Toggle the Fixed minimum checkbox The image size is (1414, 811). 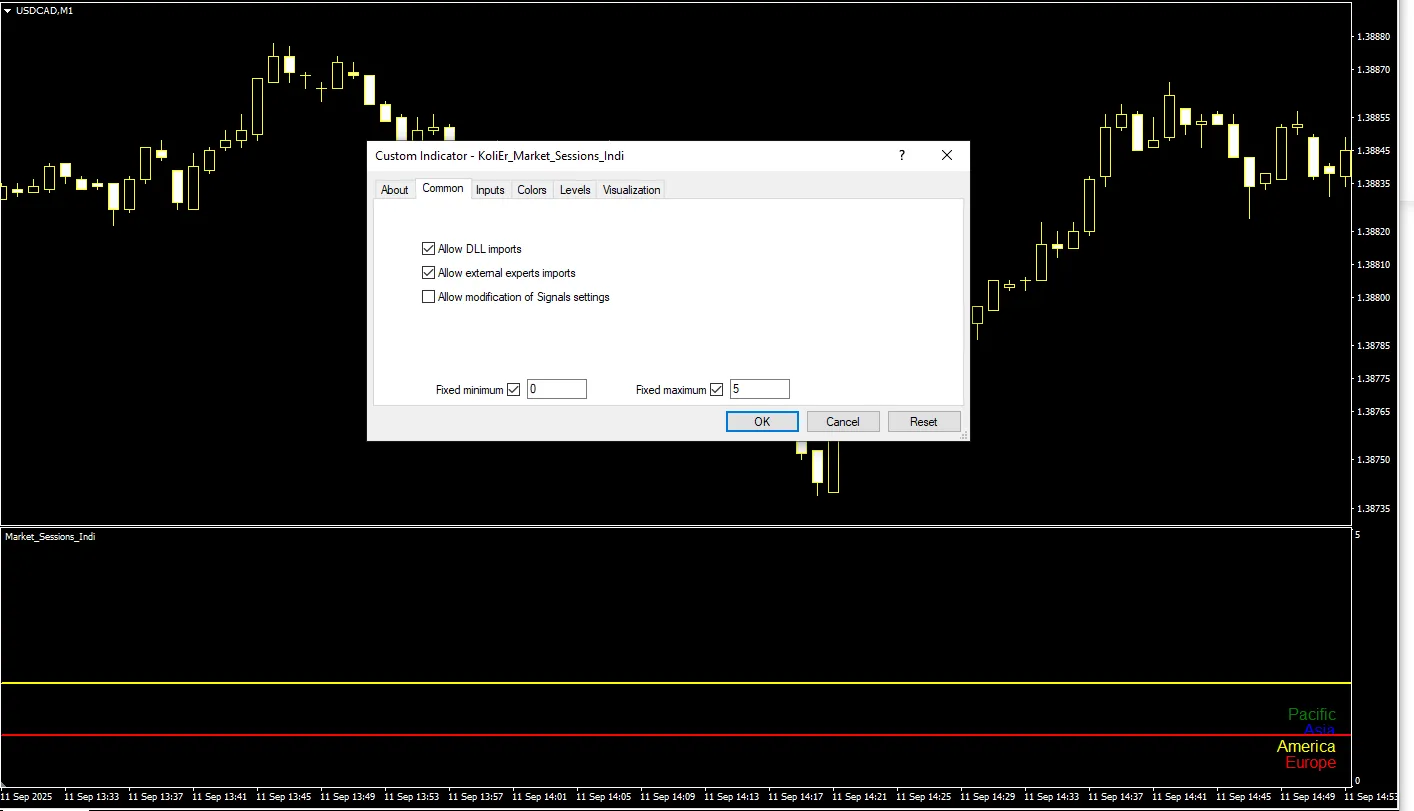514,390
